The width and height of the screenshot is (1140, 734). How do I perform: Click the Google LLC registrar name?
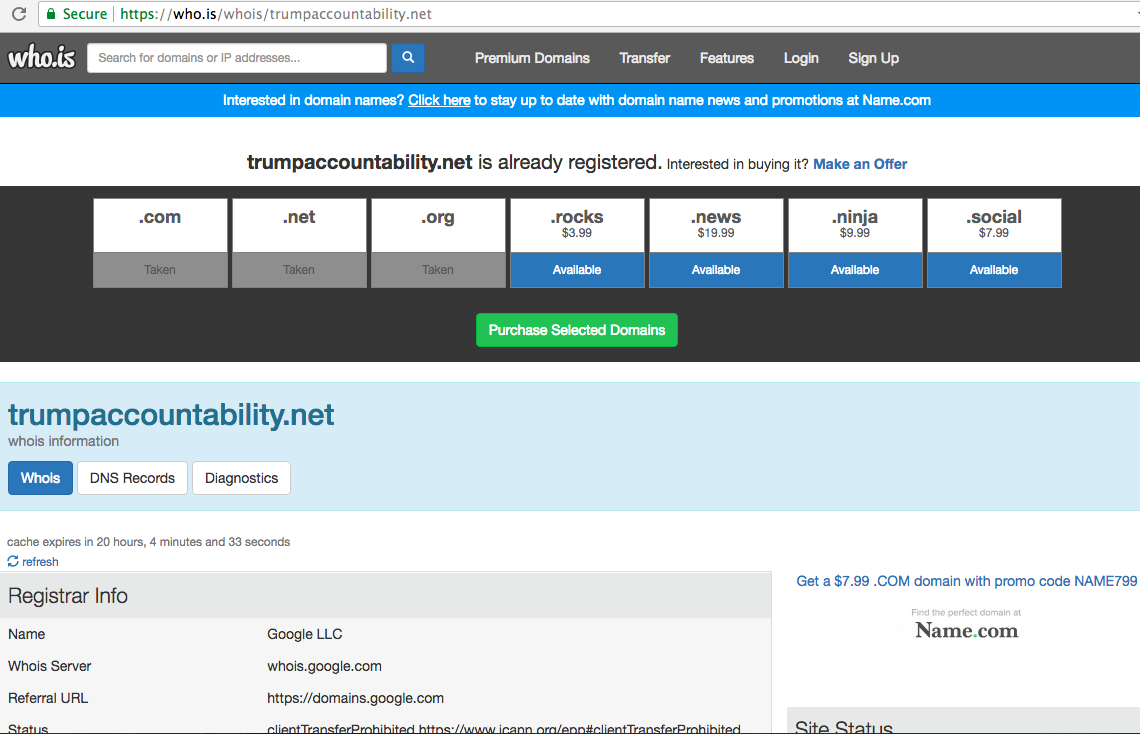(x=305, y=634)
